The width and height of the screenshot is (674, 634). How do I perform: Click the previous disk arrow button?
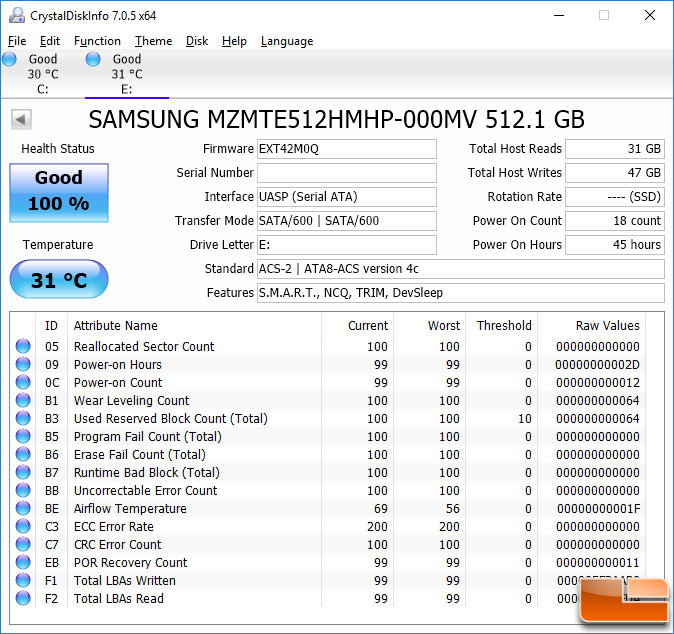(21, 119)
